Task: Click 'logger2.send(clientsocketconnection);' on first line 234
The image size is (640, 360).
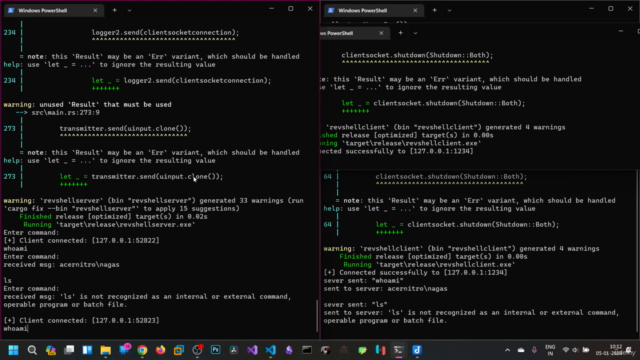Action: [165, 33]
